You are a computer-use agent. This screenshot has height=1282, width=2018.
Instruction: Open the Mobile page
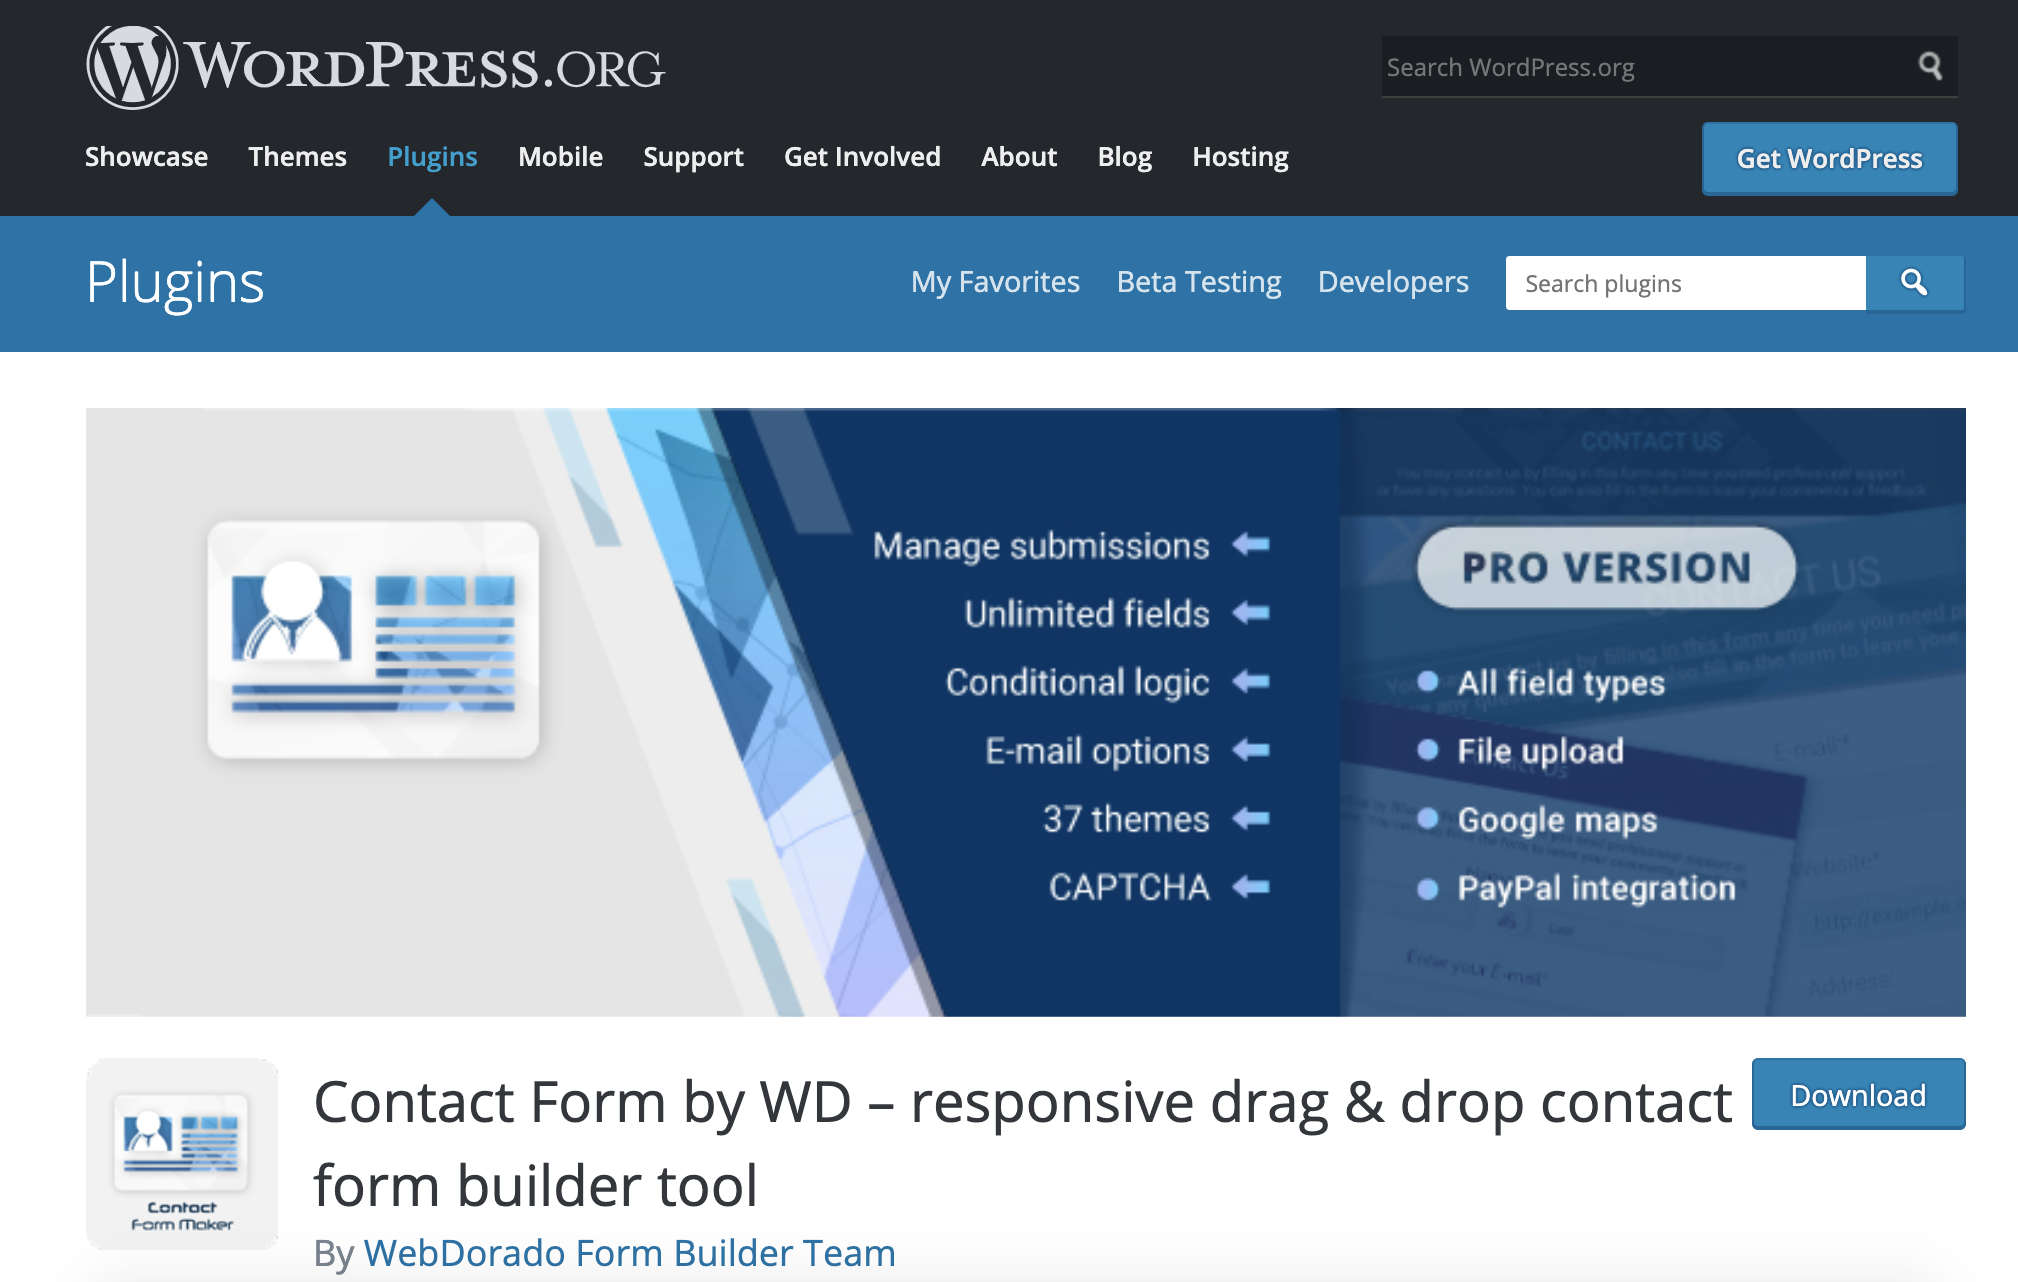point(560,157)
